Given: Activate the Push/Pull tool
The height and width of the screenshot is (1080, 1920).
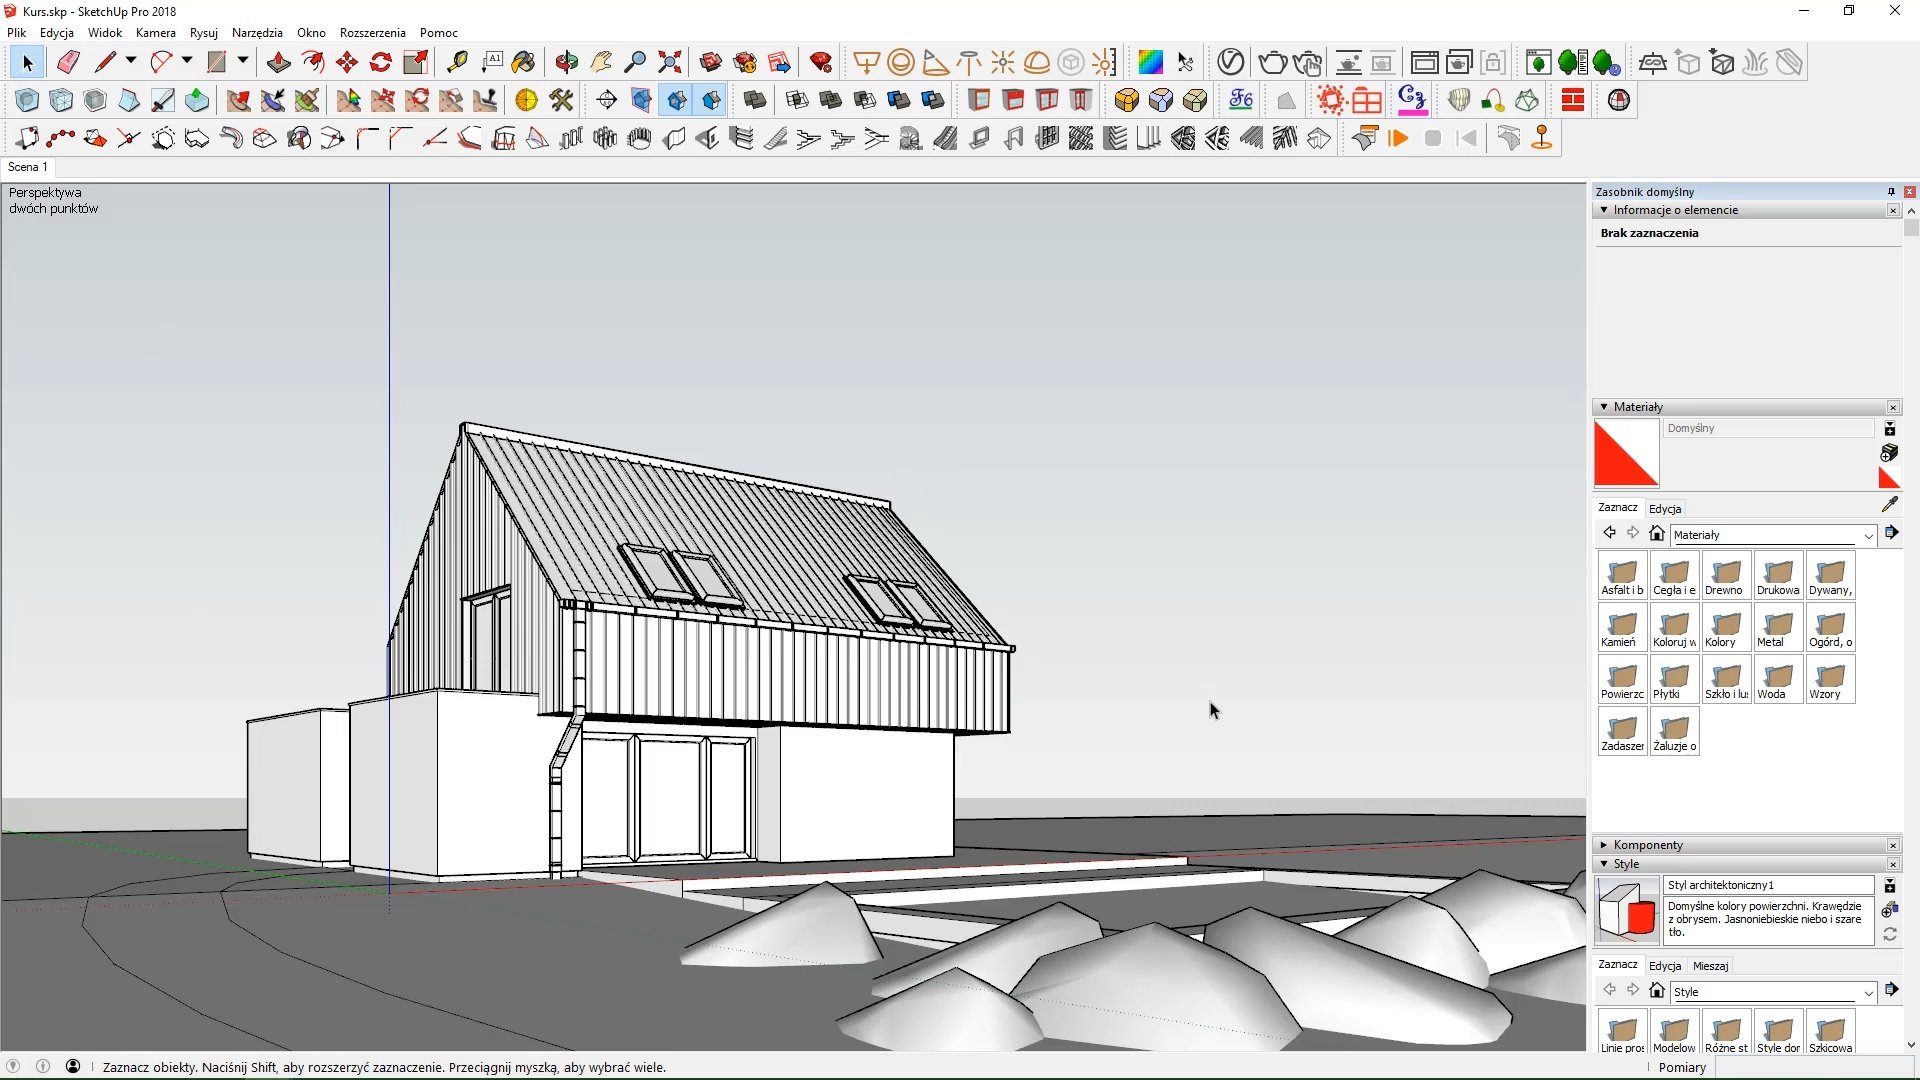Looking at the screenshot, I should click(x=278, y=63).
